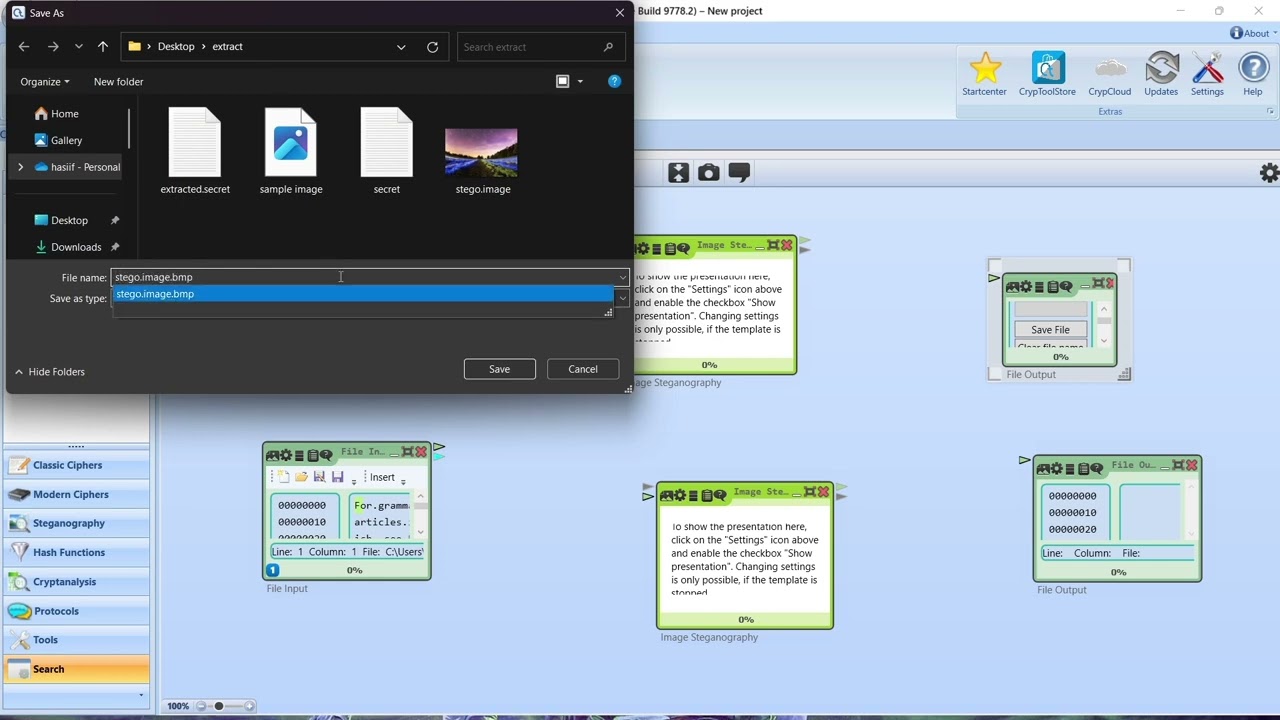Show presentation view icon of upper File Output
Image resolution: width=1280 pixels, height=720 pixels.
(1013, 287)
